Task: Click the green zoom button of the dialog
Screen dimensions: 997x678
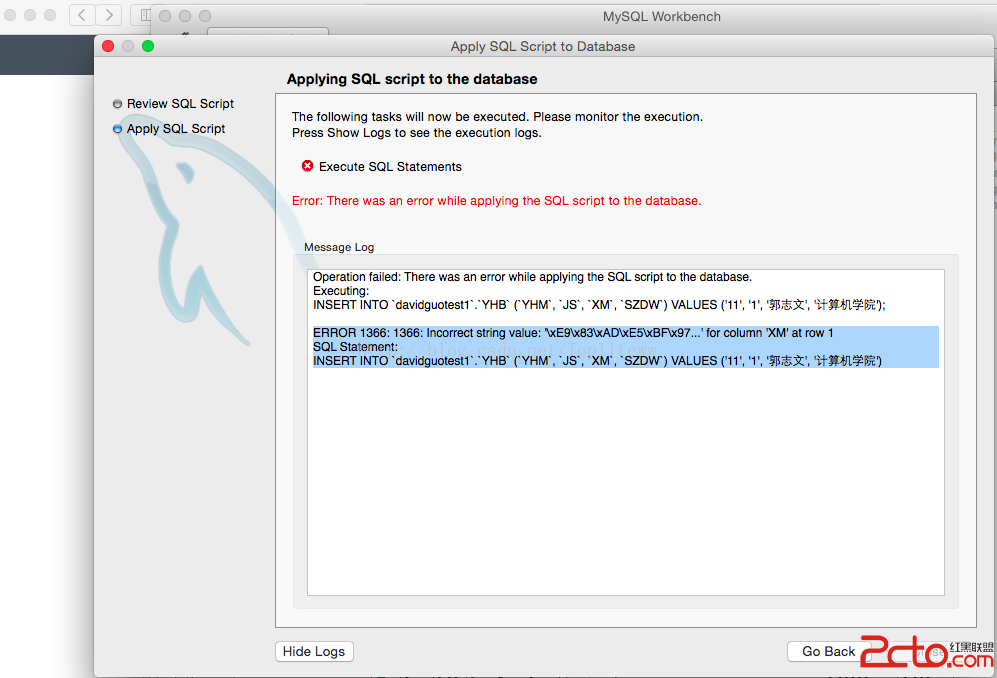Action: click(x=148, y=46)
